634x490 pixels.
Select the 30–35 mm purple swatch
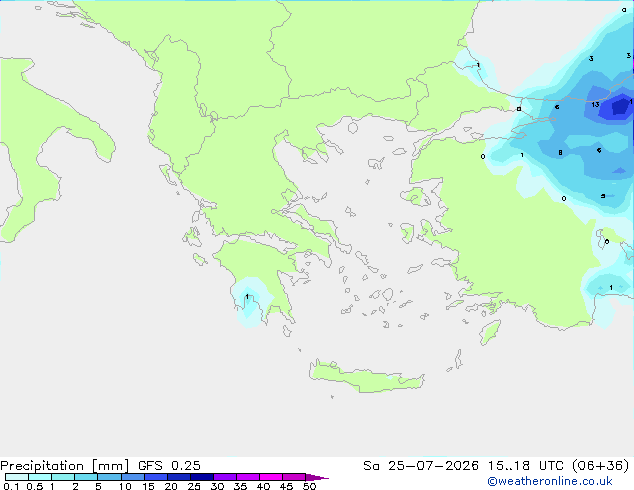224,477
